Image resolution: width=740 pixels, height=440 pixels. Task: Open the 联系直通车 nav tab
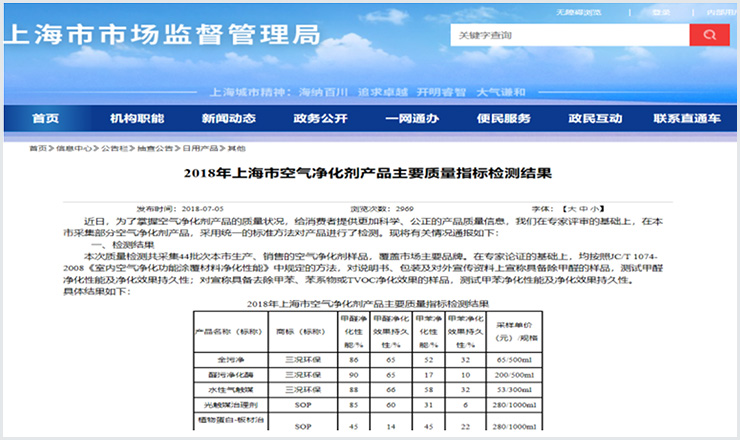pos(687,118)
